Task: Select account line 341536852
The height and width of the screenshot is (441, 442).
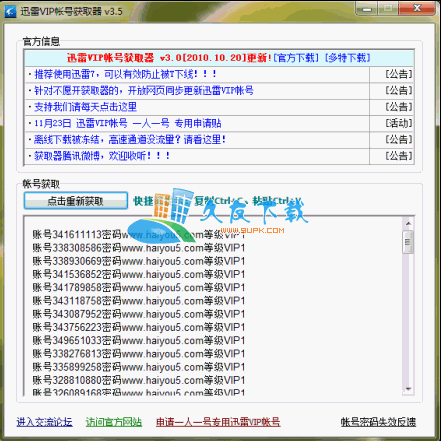Action: pyautogui.click(x=139, y=274)
